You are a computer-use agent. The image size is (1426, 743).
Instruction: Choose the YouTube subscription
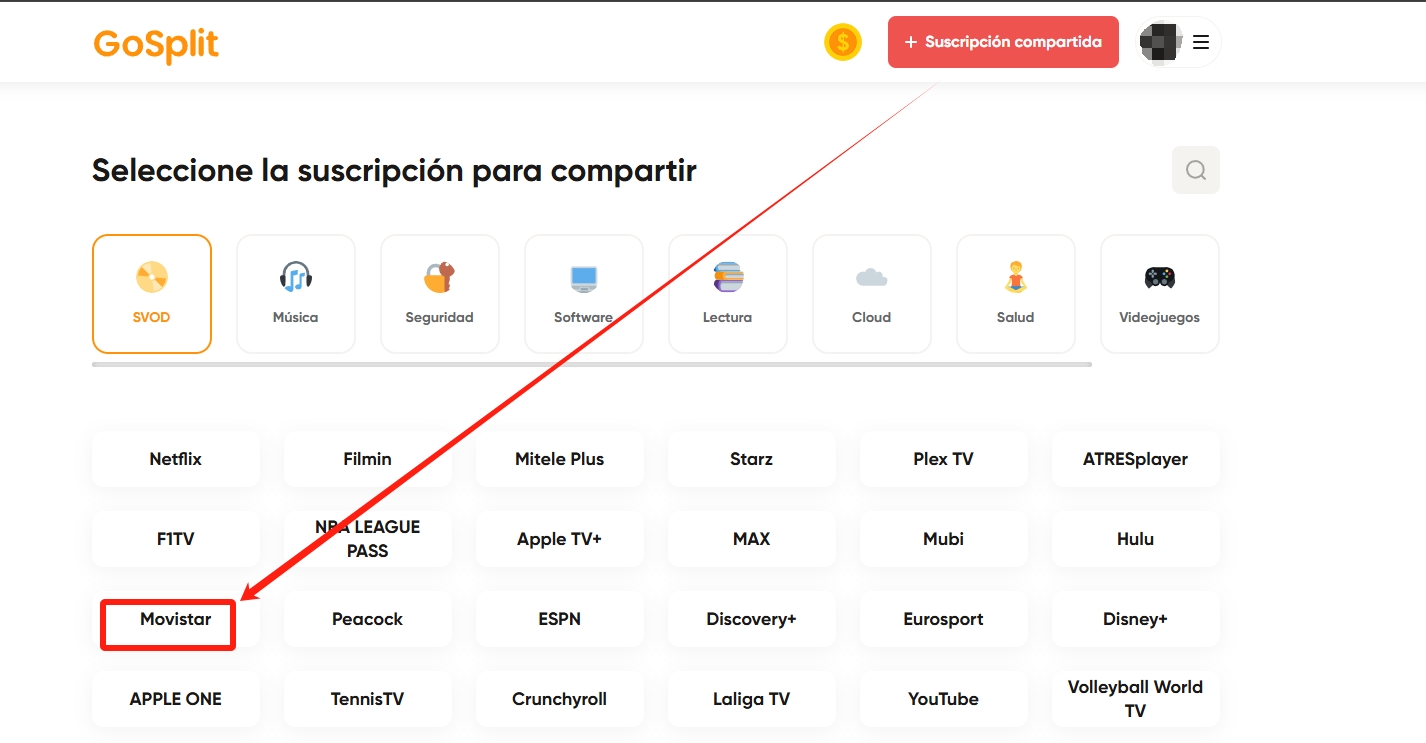[x=944, y=699]
